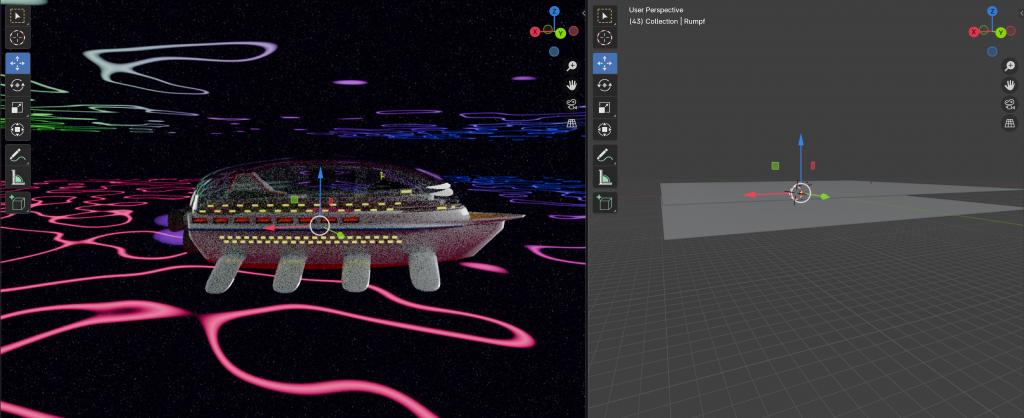Select the Transform tool in right viewport
This screenshot has width=1024, height=418.
click(x=604, y=129)
